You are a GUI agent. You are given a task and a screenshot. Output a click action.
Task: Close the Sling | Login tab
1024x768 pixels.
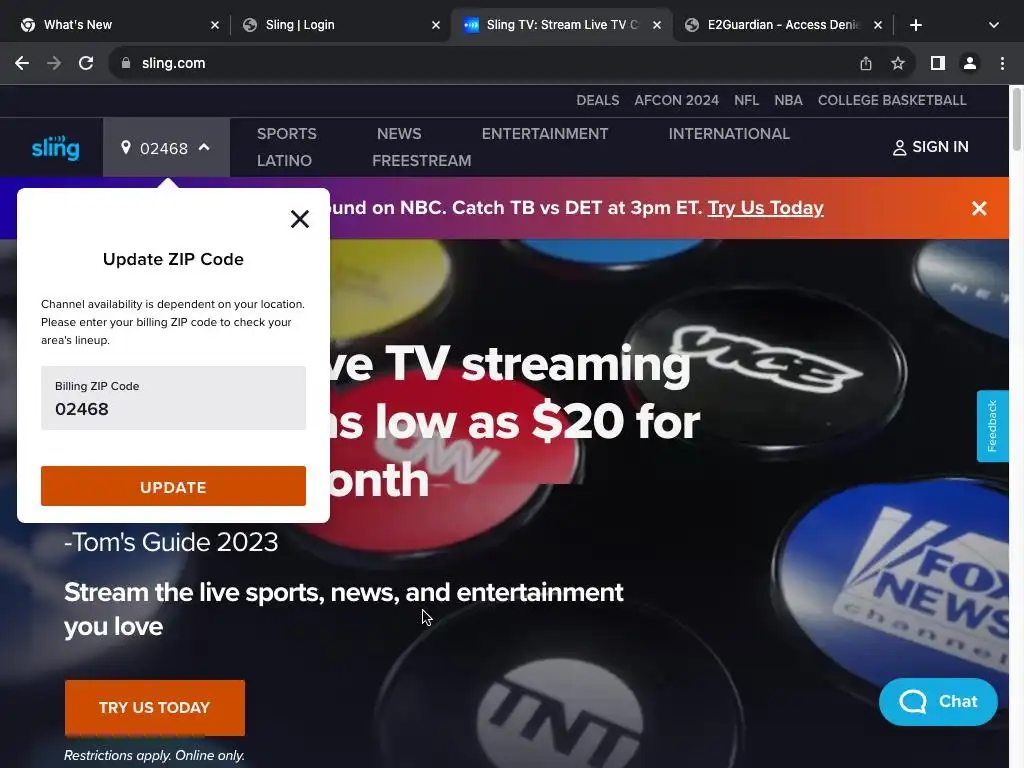click(436, 25)
